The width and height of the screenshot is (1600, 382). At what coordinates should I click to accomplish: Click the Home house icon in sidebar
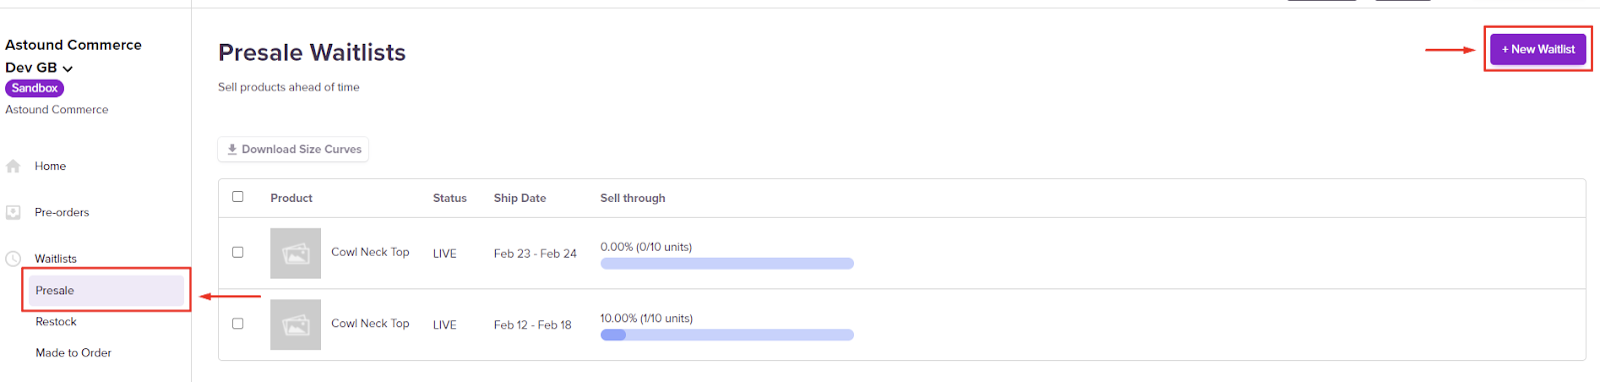(13, 166)
